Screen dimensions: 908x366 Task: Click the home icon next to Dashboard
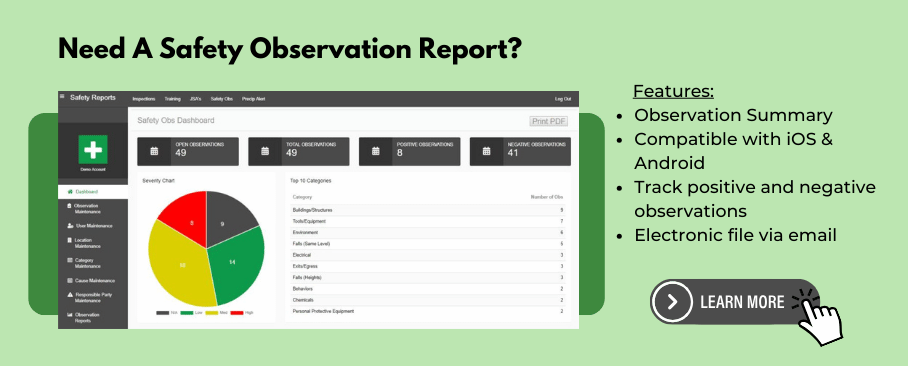point(70,192)
